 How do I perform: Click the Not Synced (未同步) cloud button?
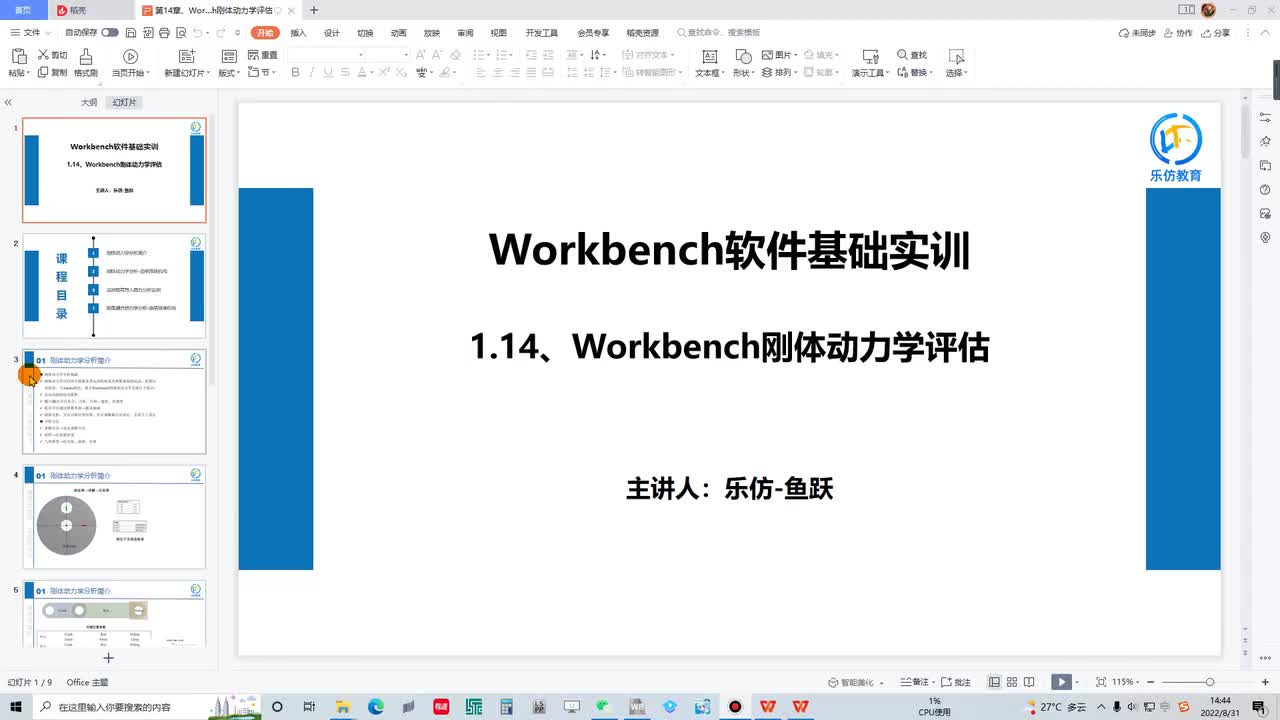(x=1138, y=33)
